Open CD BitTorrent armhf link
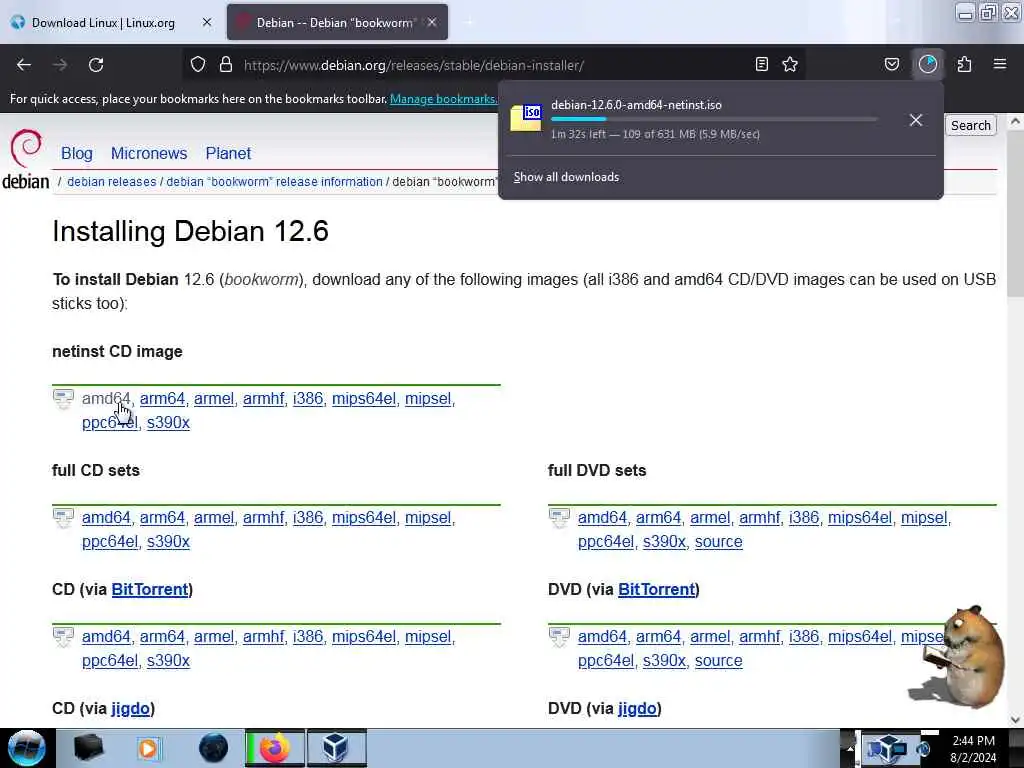Image resolution: width=1024 pixels, height=768 pixels. 263,636
